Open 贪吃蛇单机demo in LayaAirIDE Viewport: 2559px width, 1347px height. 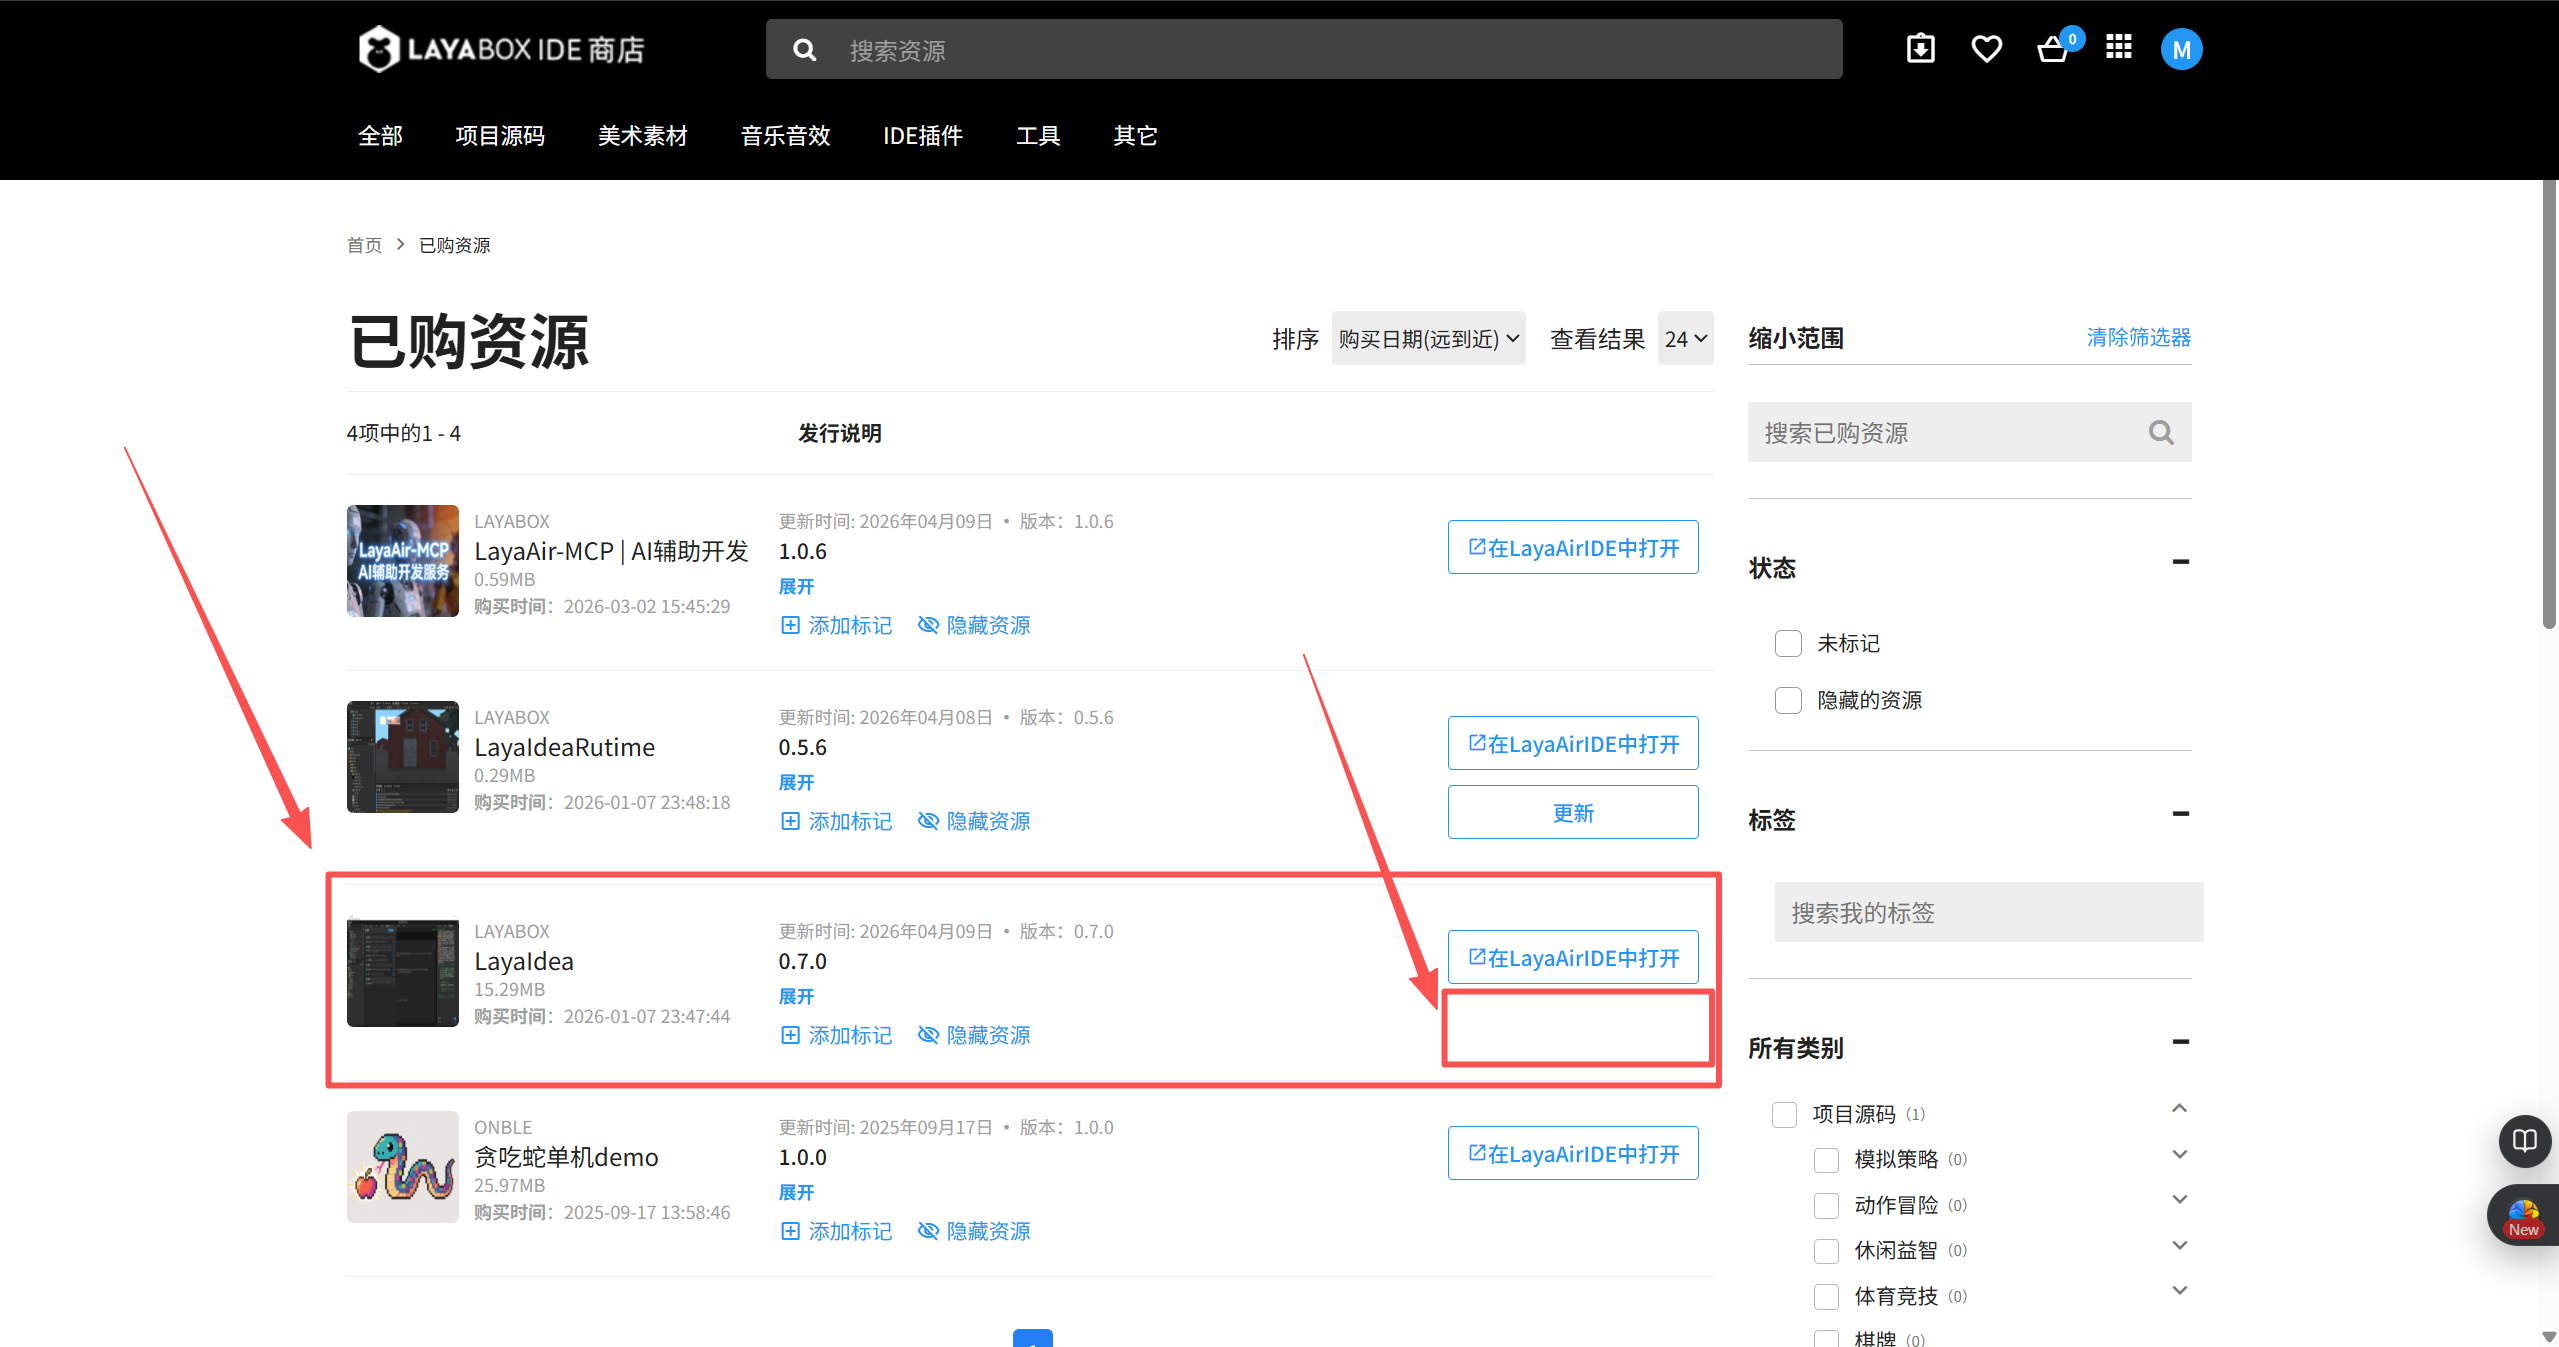tap(1573, 1153)
